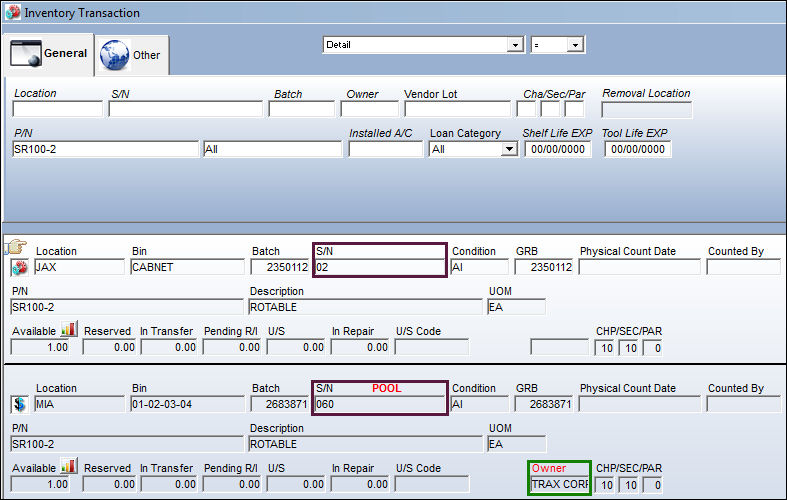
Task: Click the window icon on the General tab
Action: 26,53
